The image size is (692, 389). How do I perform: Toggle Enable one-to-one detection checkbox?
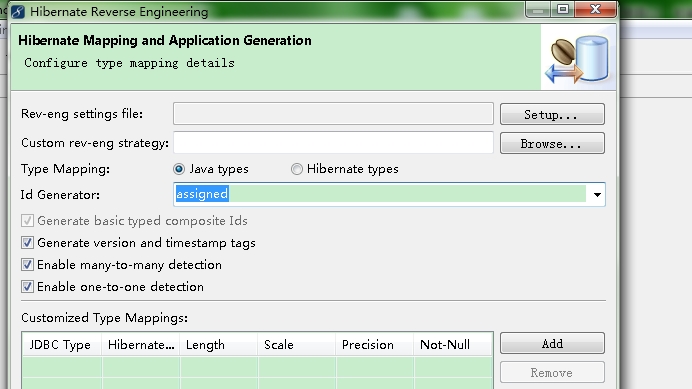[x=27, y=287]
